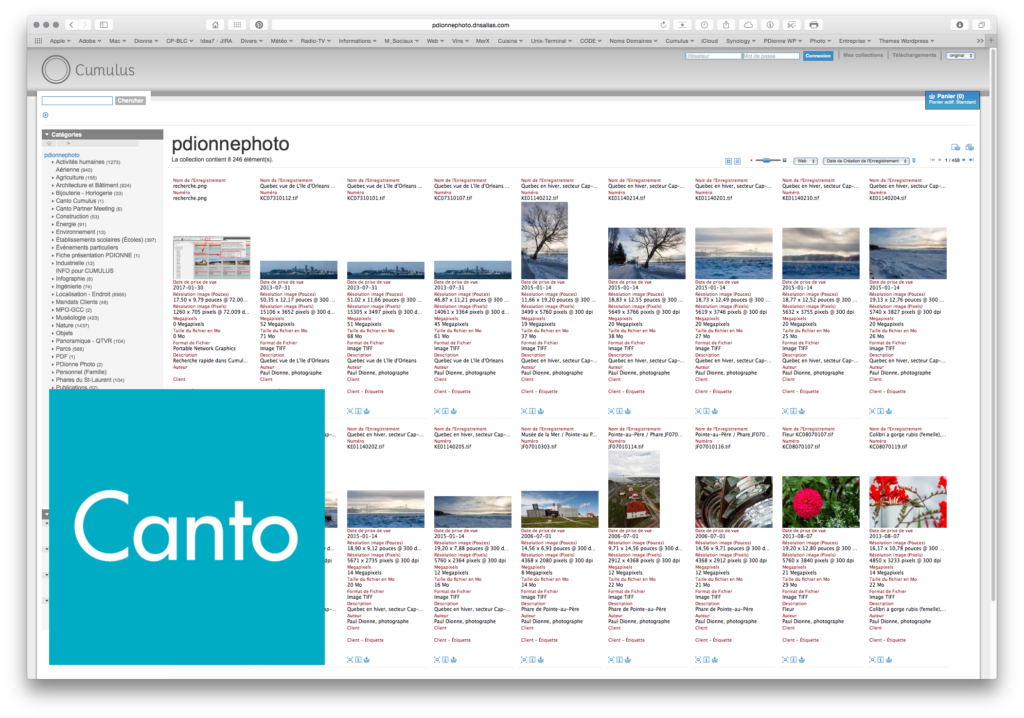This screenshot has width=1024, height=718.
Task: Go to the previous results page
Action: pyautogui.click(x=940, y=160)
